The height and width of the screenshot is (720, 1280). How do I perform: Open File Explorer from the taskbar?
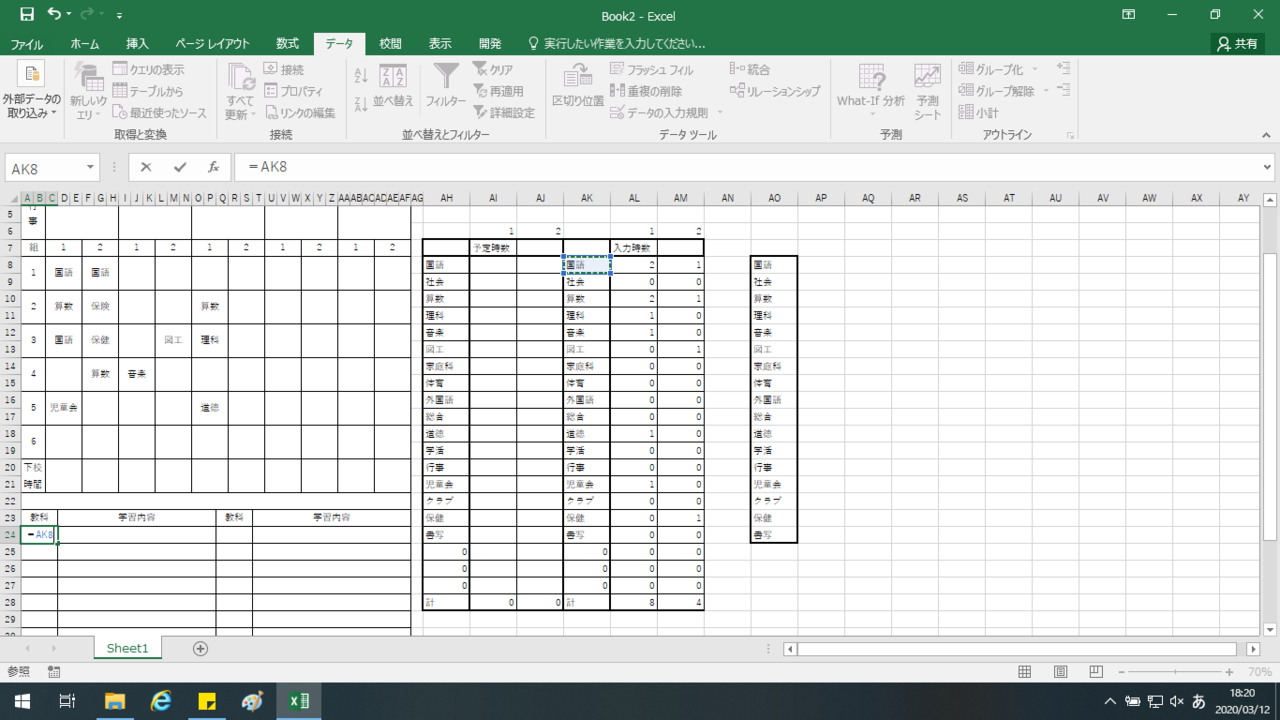pyautogui.click(x=114, y=701)
